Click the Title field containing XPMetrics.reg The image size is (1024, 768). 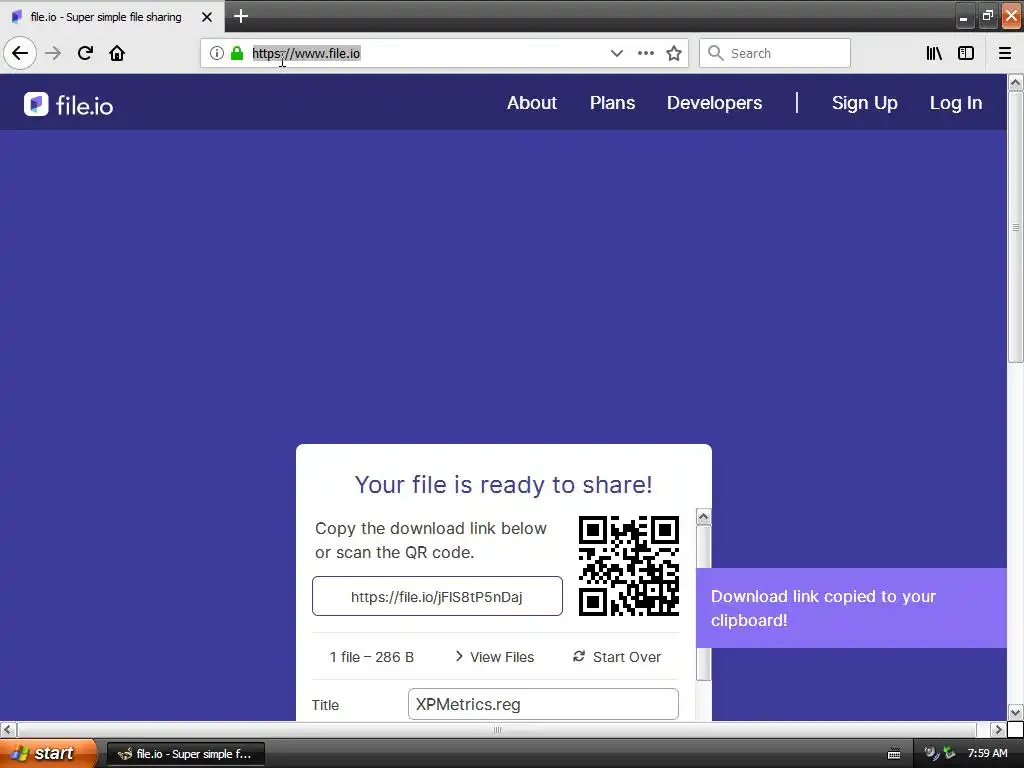click(543, 704)
